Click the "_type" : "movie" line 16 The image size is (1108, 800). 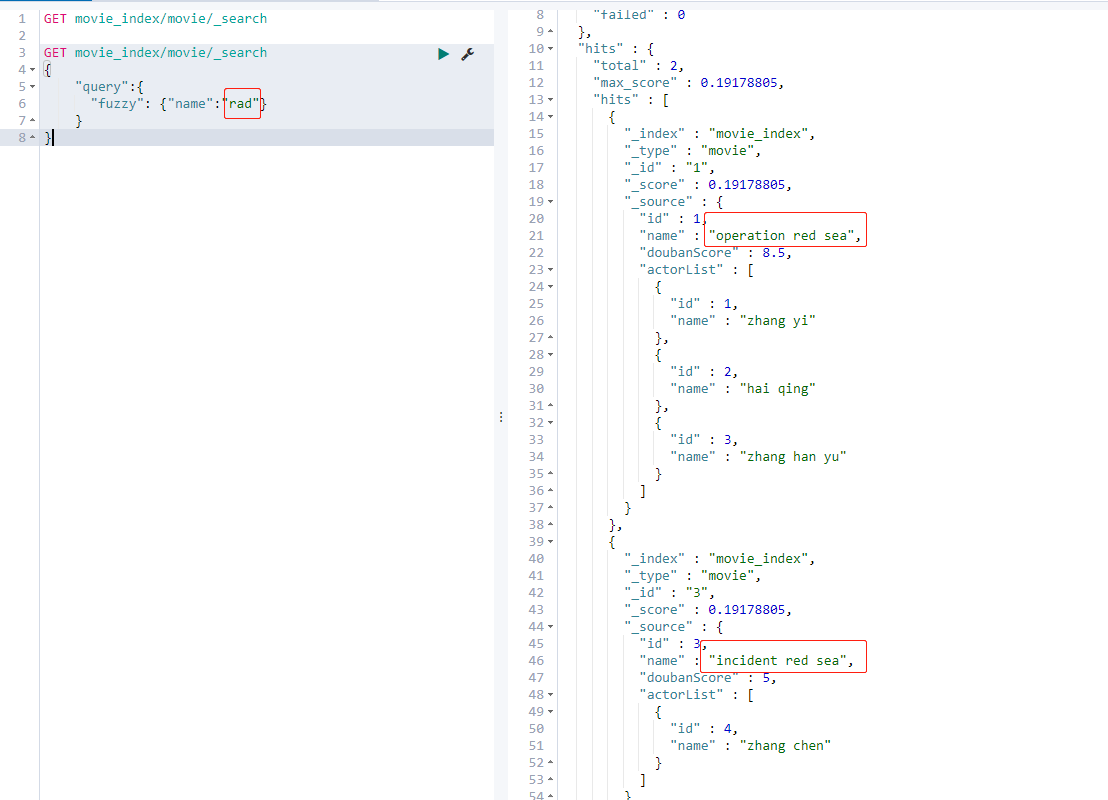pyautogui.click(x=692, y=151)
